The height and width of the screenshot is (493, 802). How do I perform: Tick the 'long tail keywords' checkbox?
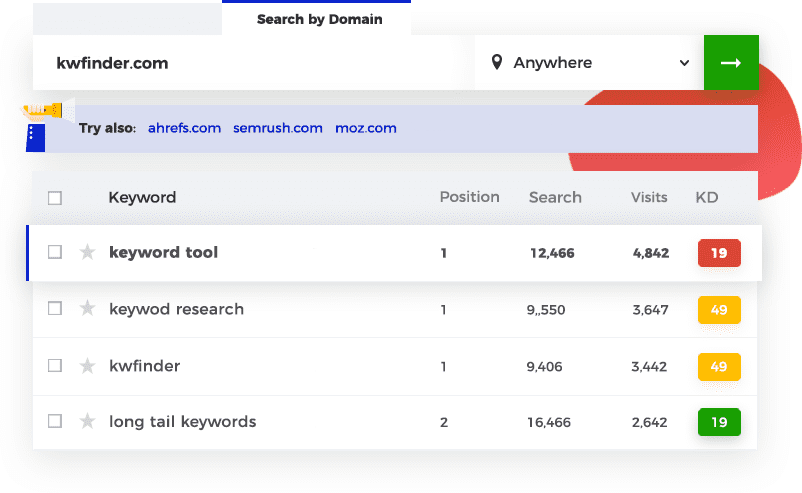[55, 422]
